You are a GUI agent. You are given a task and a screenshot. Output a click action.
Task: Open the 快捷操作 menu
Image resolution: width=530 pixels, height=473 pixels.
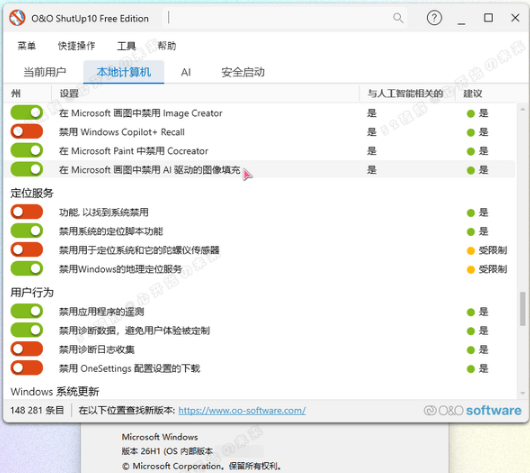coord(76,46)
